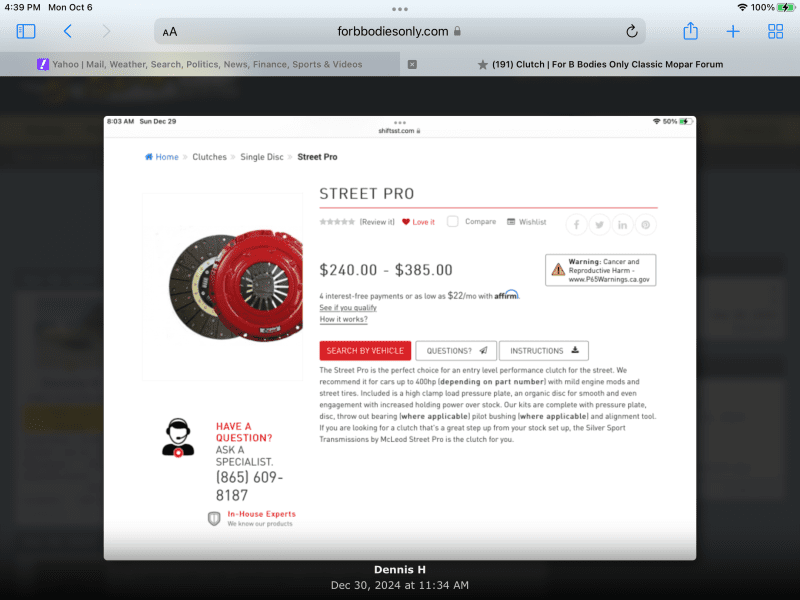
Task: Add a new tab with plus icon
Action: pos(733,32)
